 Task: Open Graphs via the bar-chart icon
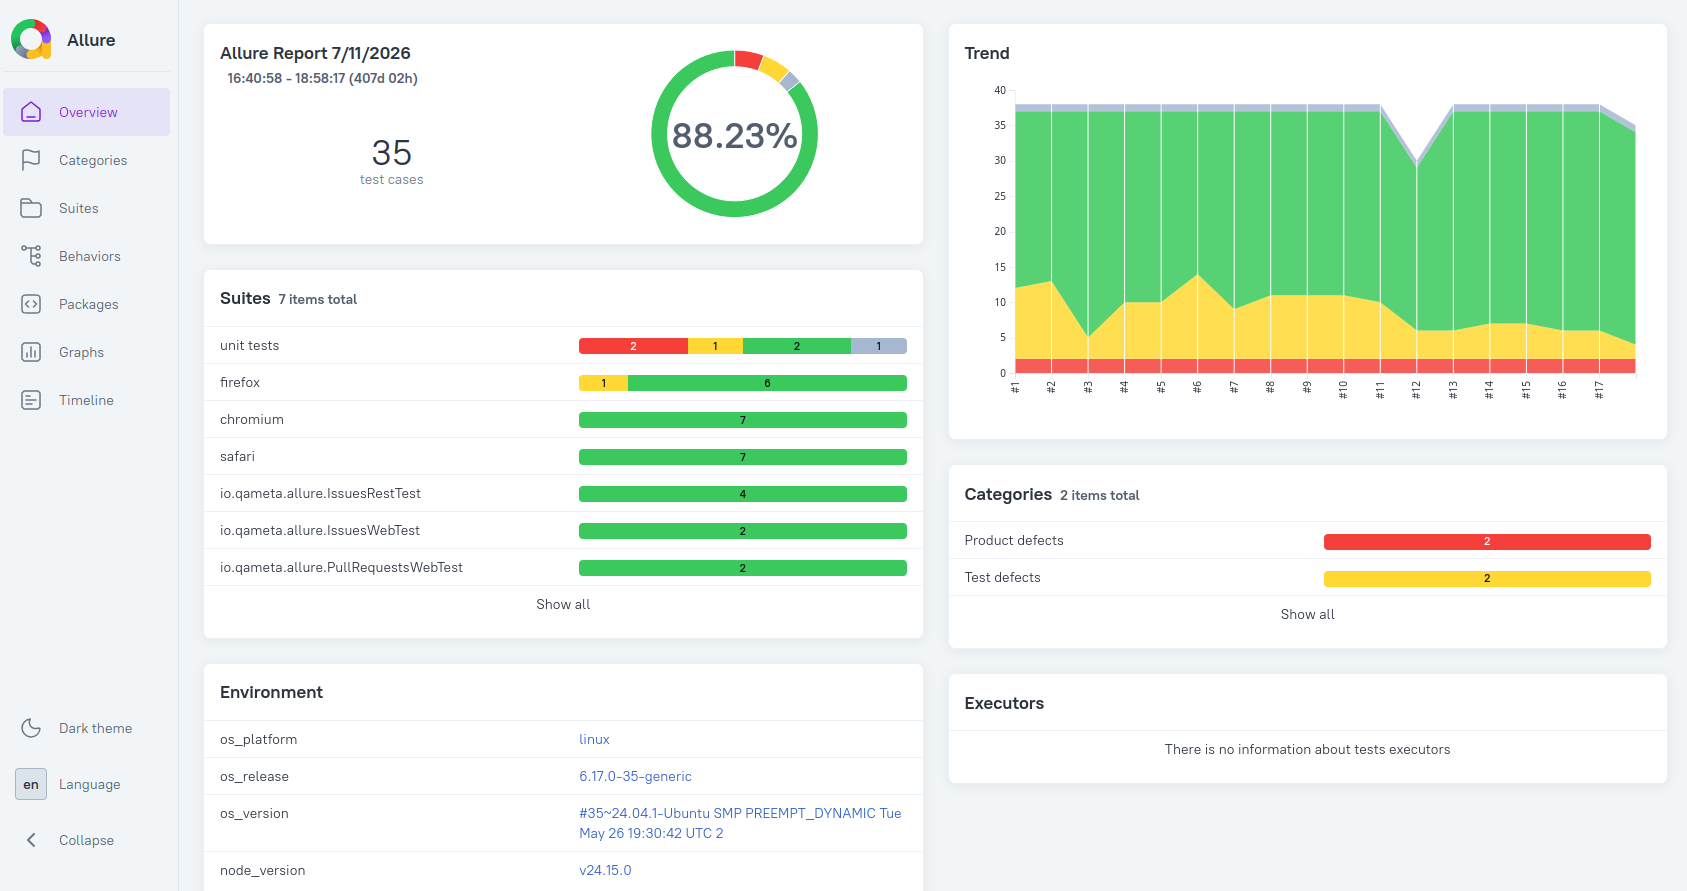pyautogui.click(x=31, y=352)
